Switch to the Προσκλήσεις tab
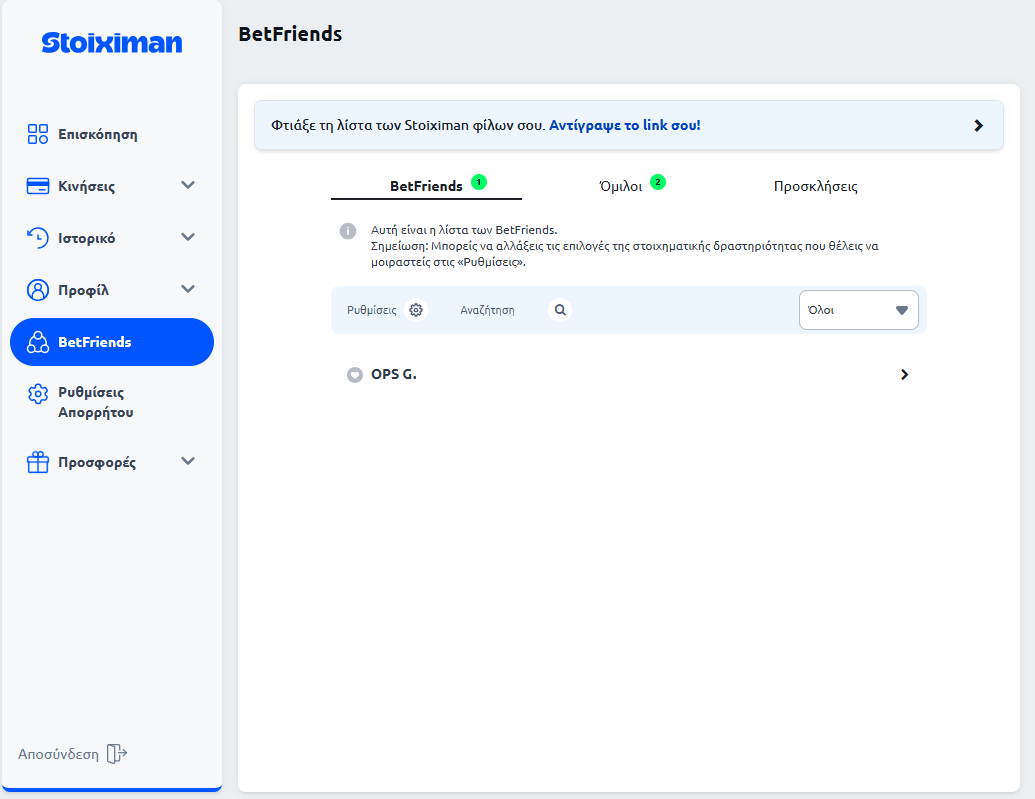 point(815,186)
